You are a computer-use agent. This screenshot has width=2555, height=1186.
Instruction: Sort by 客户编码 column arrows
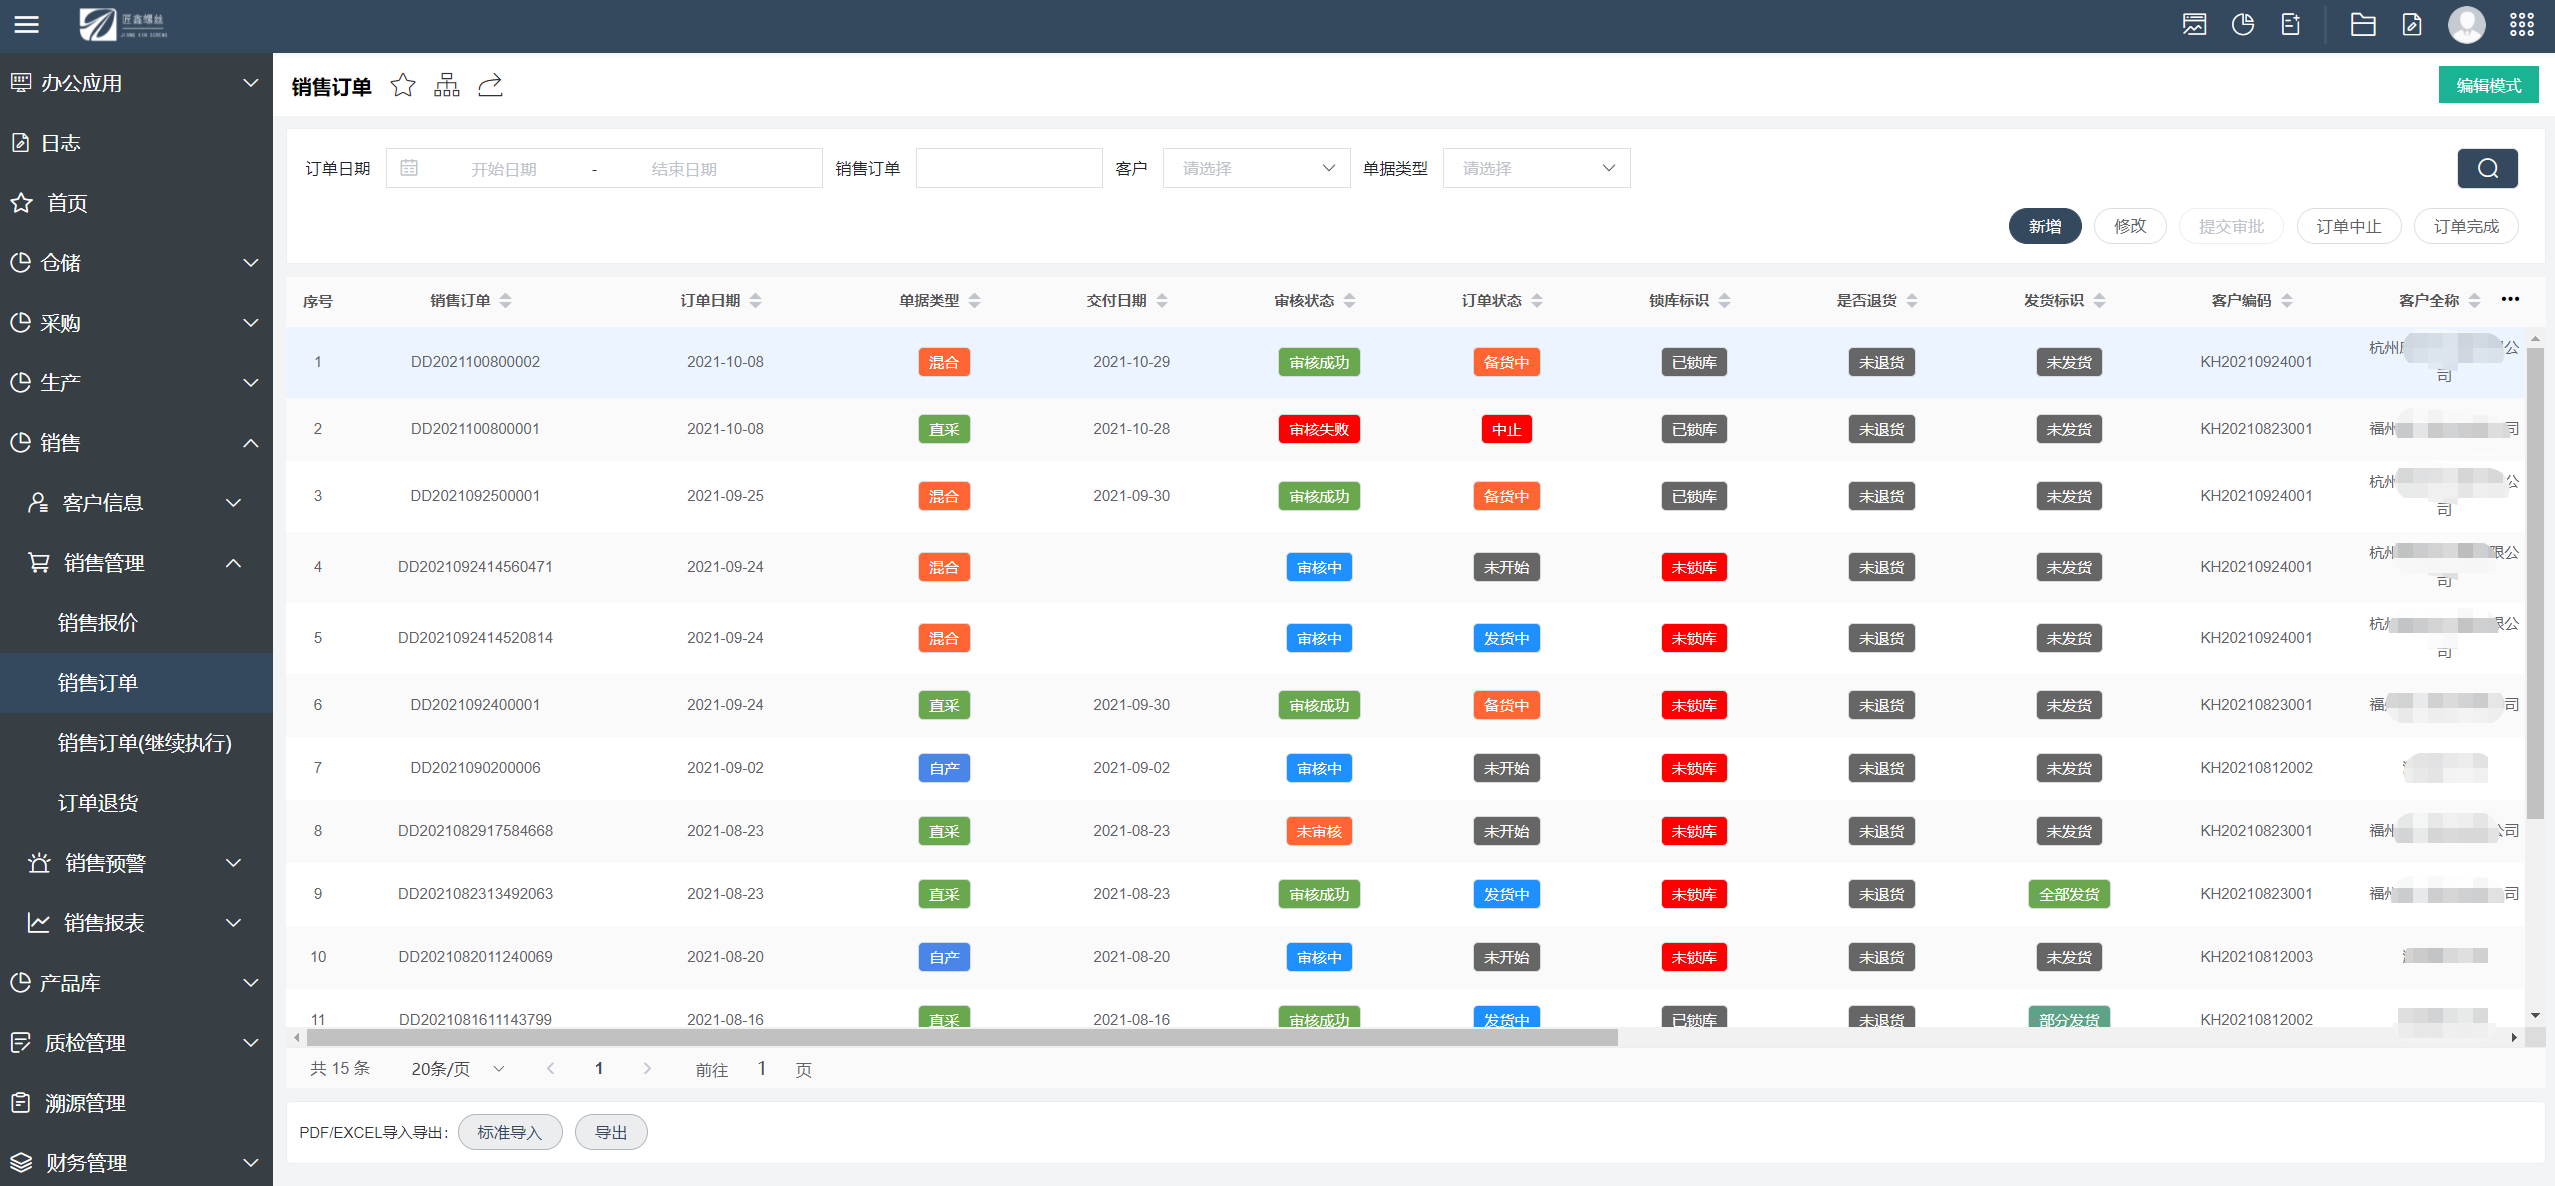coord(2286,300)
